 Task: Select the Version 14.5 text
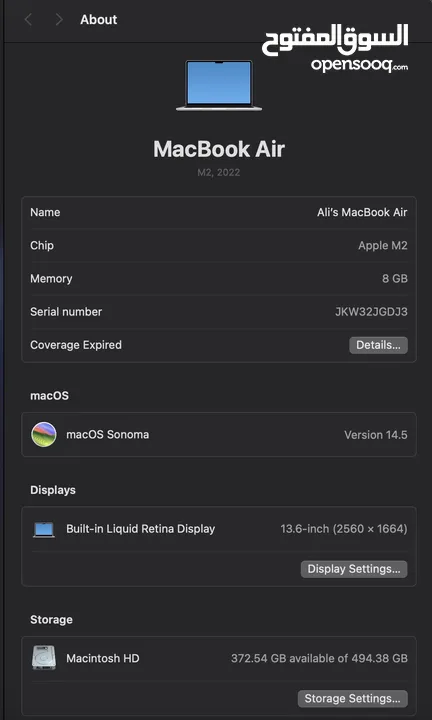(376, 435)
